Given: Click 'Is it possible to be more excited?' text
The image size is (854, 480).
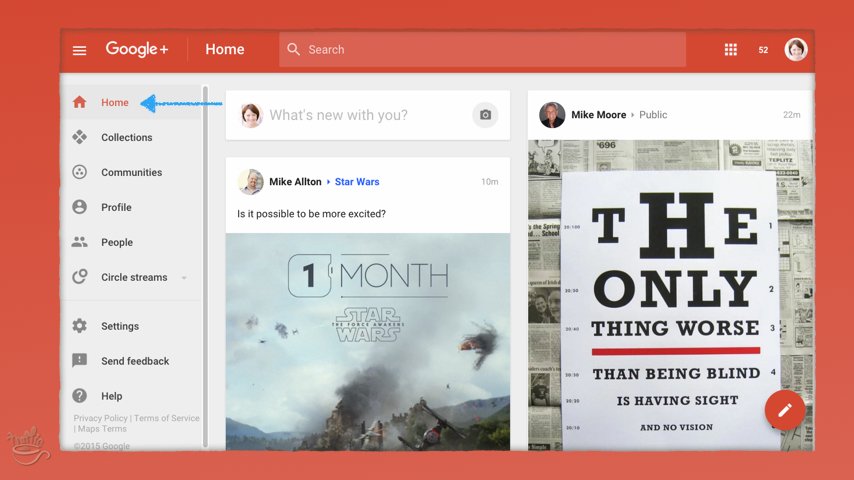Looking at the screenshot, I should (x=311, y=214).
